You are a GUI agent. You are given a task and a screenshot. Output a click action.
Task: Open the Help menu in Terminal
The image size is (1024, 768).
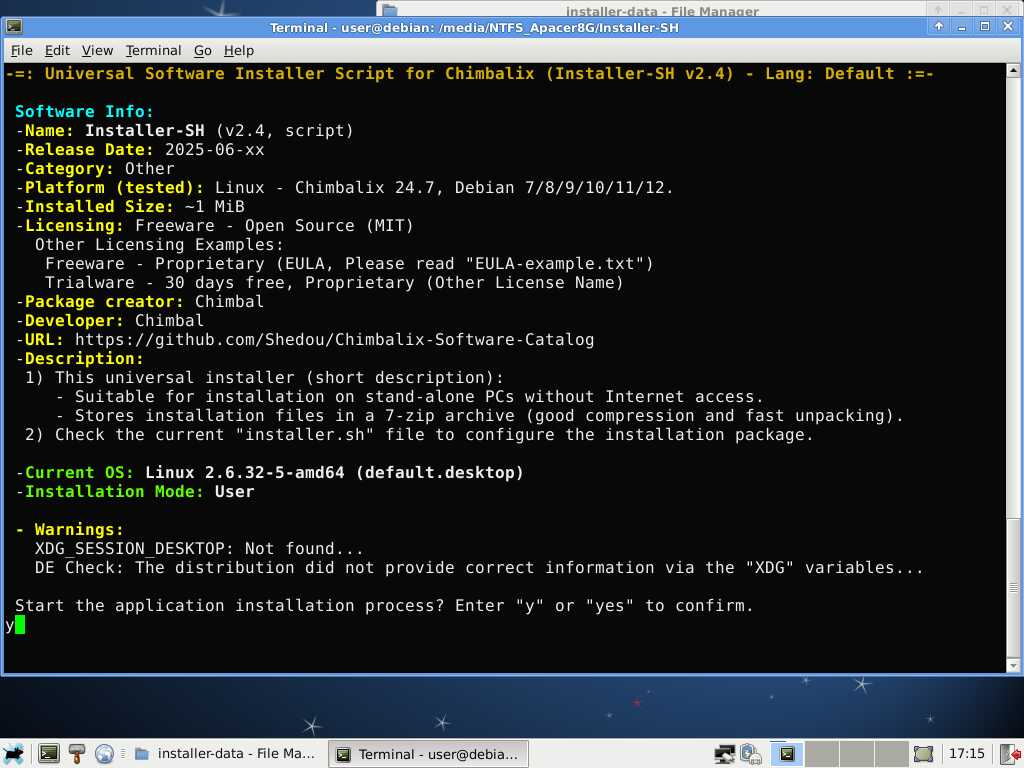click(x=238, y=50)
